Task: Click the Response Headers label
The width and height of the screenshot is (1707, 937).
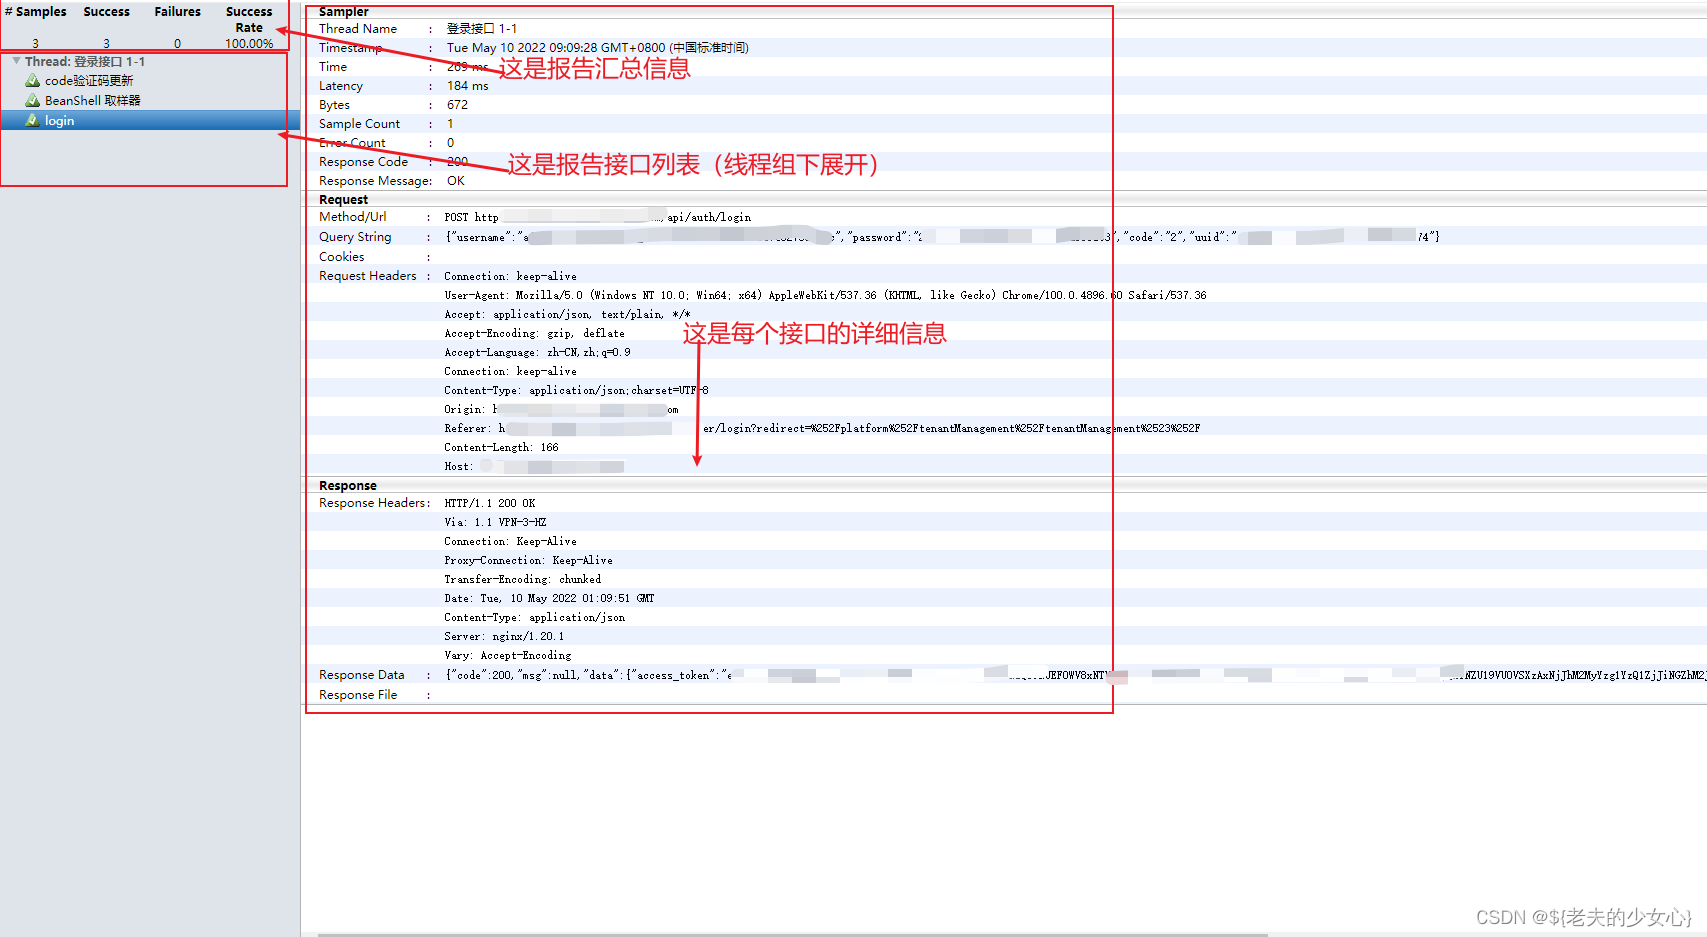Action: 375,503
